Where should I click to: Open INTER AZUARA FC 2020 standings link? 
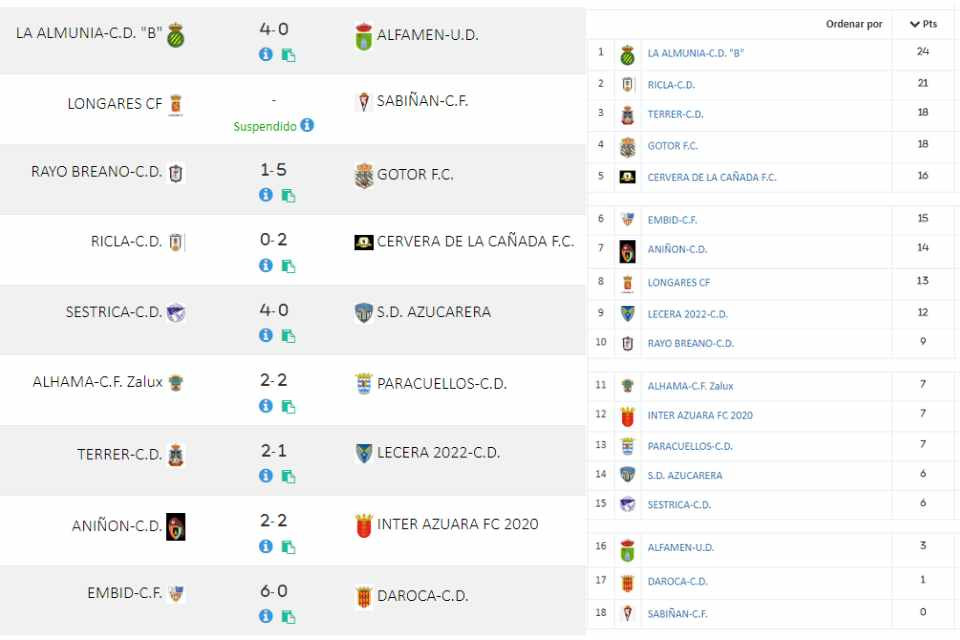click(x=700, y=415)
